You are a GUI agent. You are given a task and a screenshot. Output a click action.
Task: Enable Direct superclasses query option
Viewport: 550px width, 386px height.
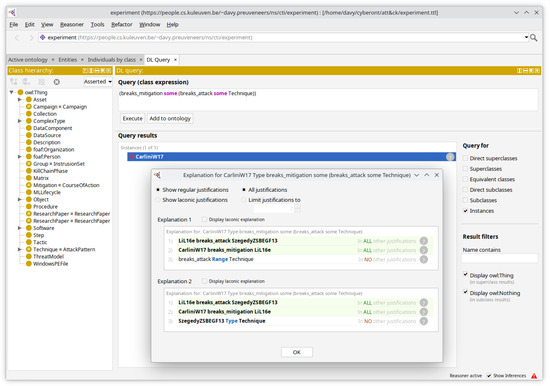click(x=465, y=158)
